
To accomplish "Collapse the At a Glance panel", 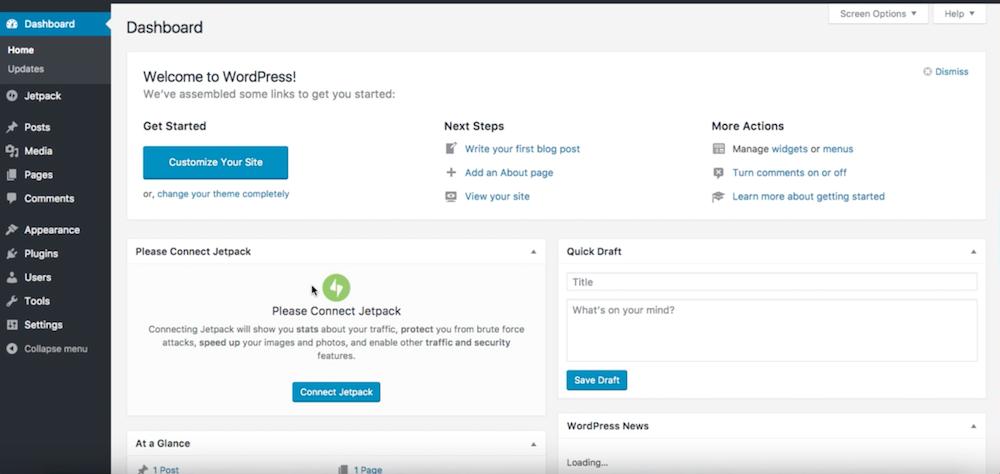I will [x=533, y=444].
